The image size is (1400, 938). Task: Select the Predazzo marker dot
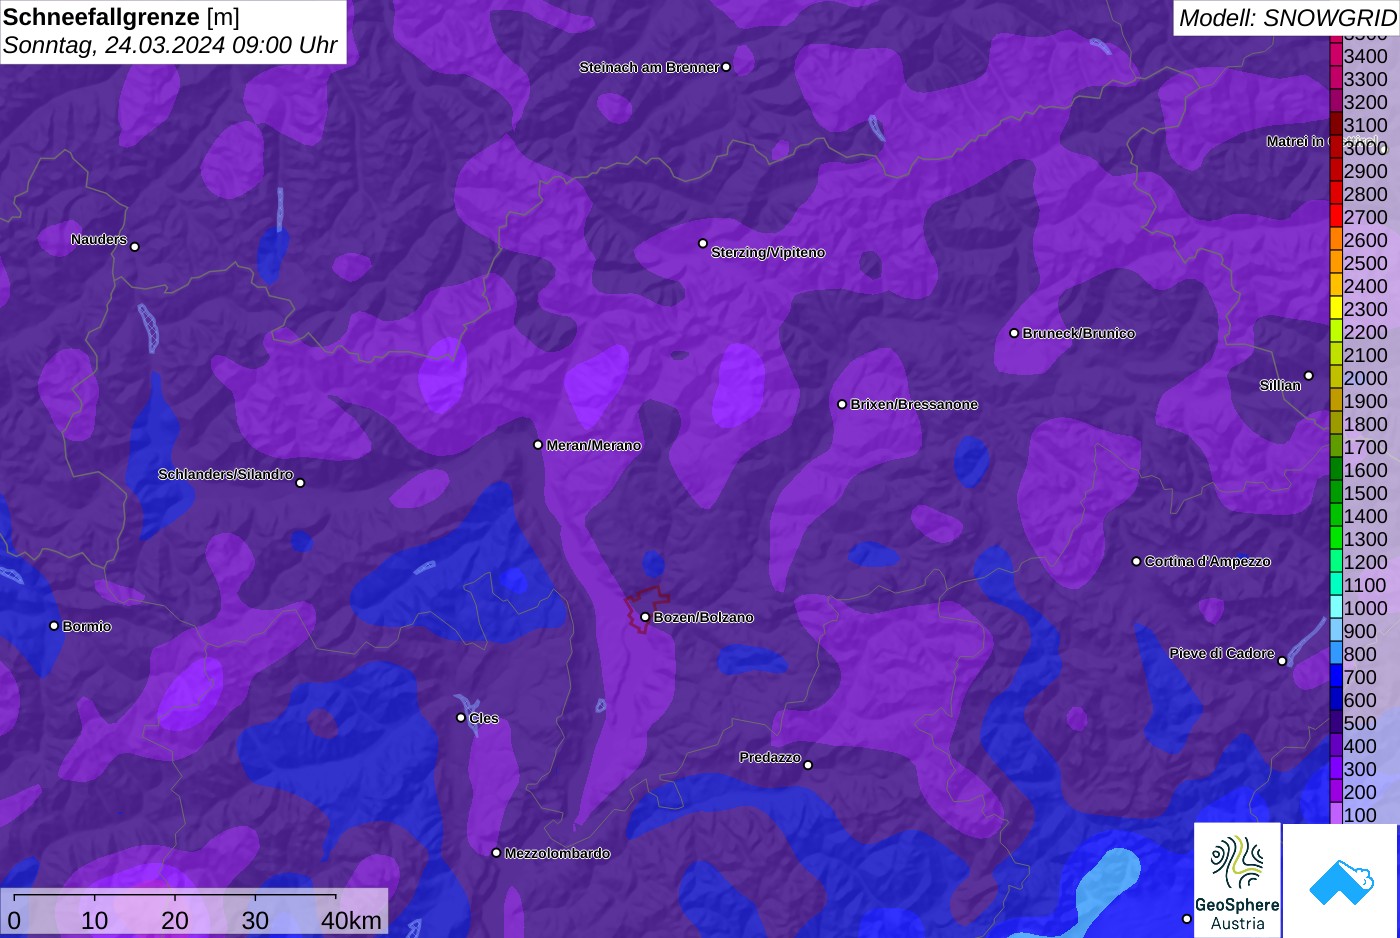point(808,765)
